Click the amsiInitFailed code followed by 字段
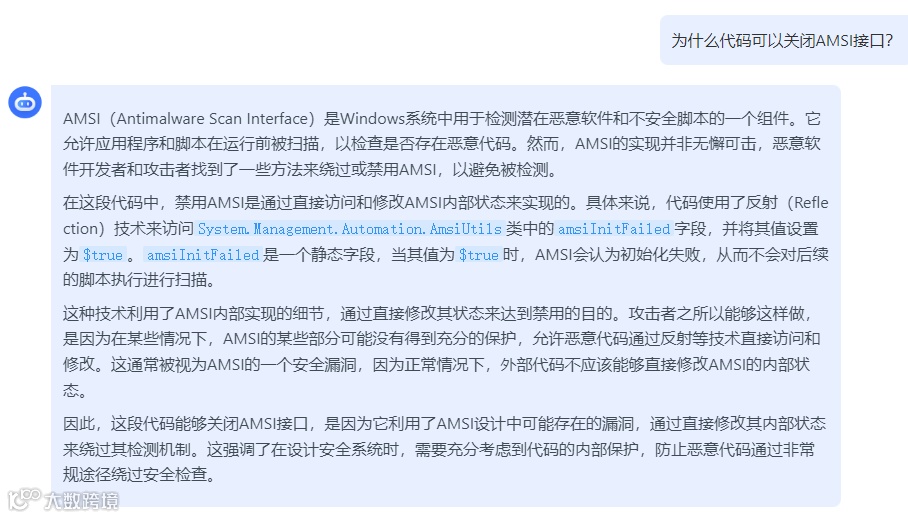 613,229
